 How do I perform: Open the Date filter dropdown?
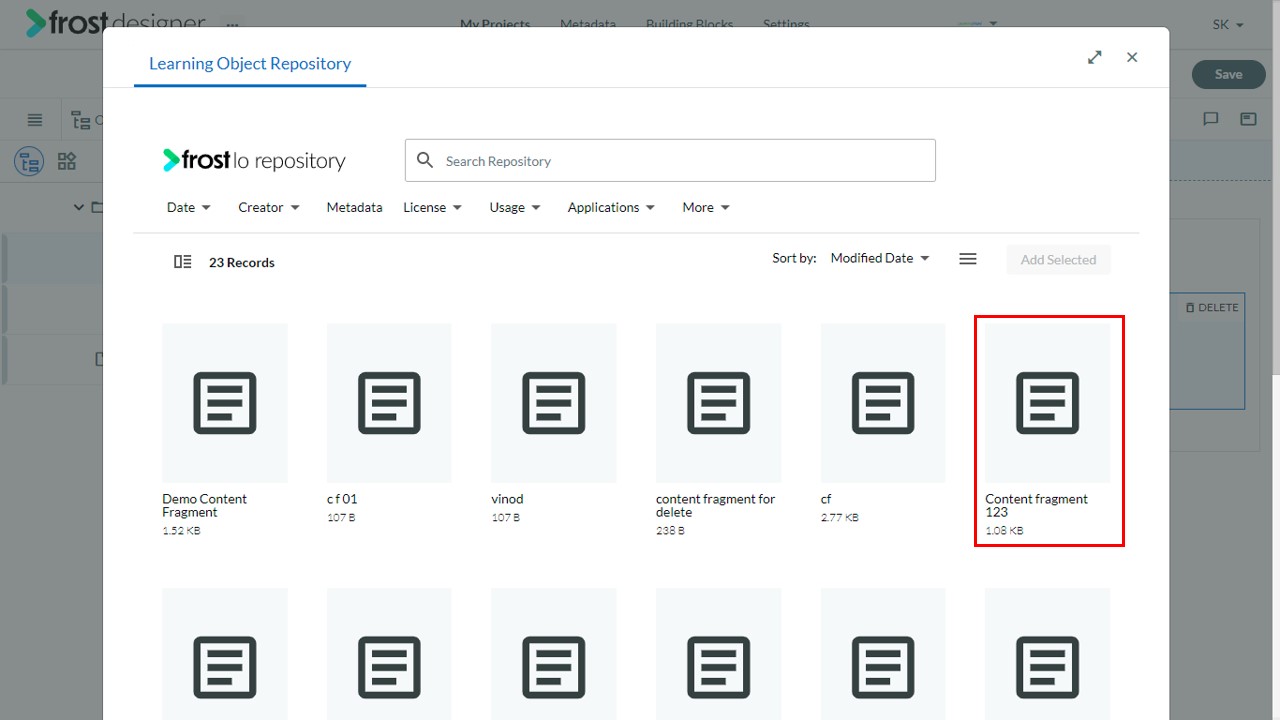189,207
